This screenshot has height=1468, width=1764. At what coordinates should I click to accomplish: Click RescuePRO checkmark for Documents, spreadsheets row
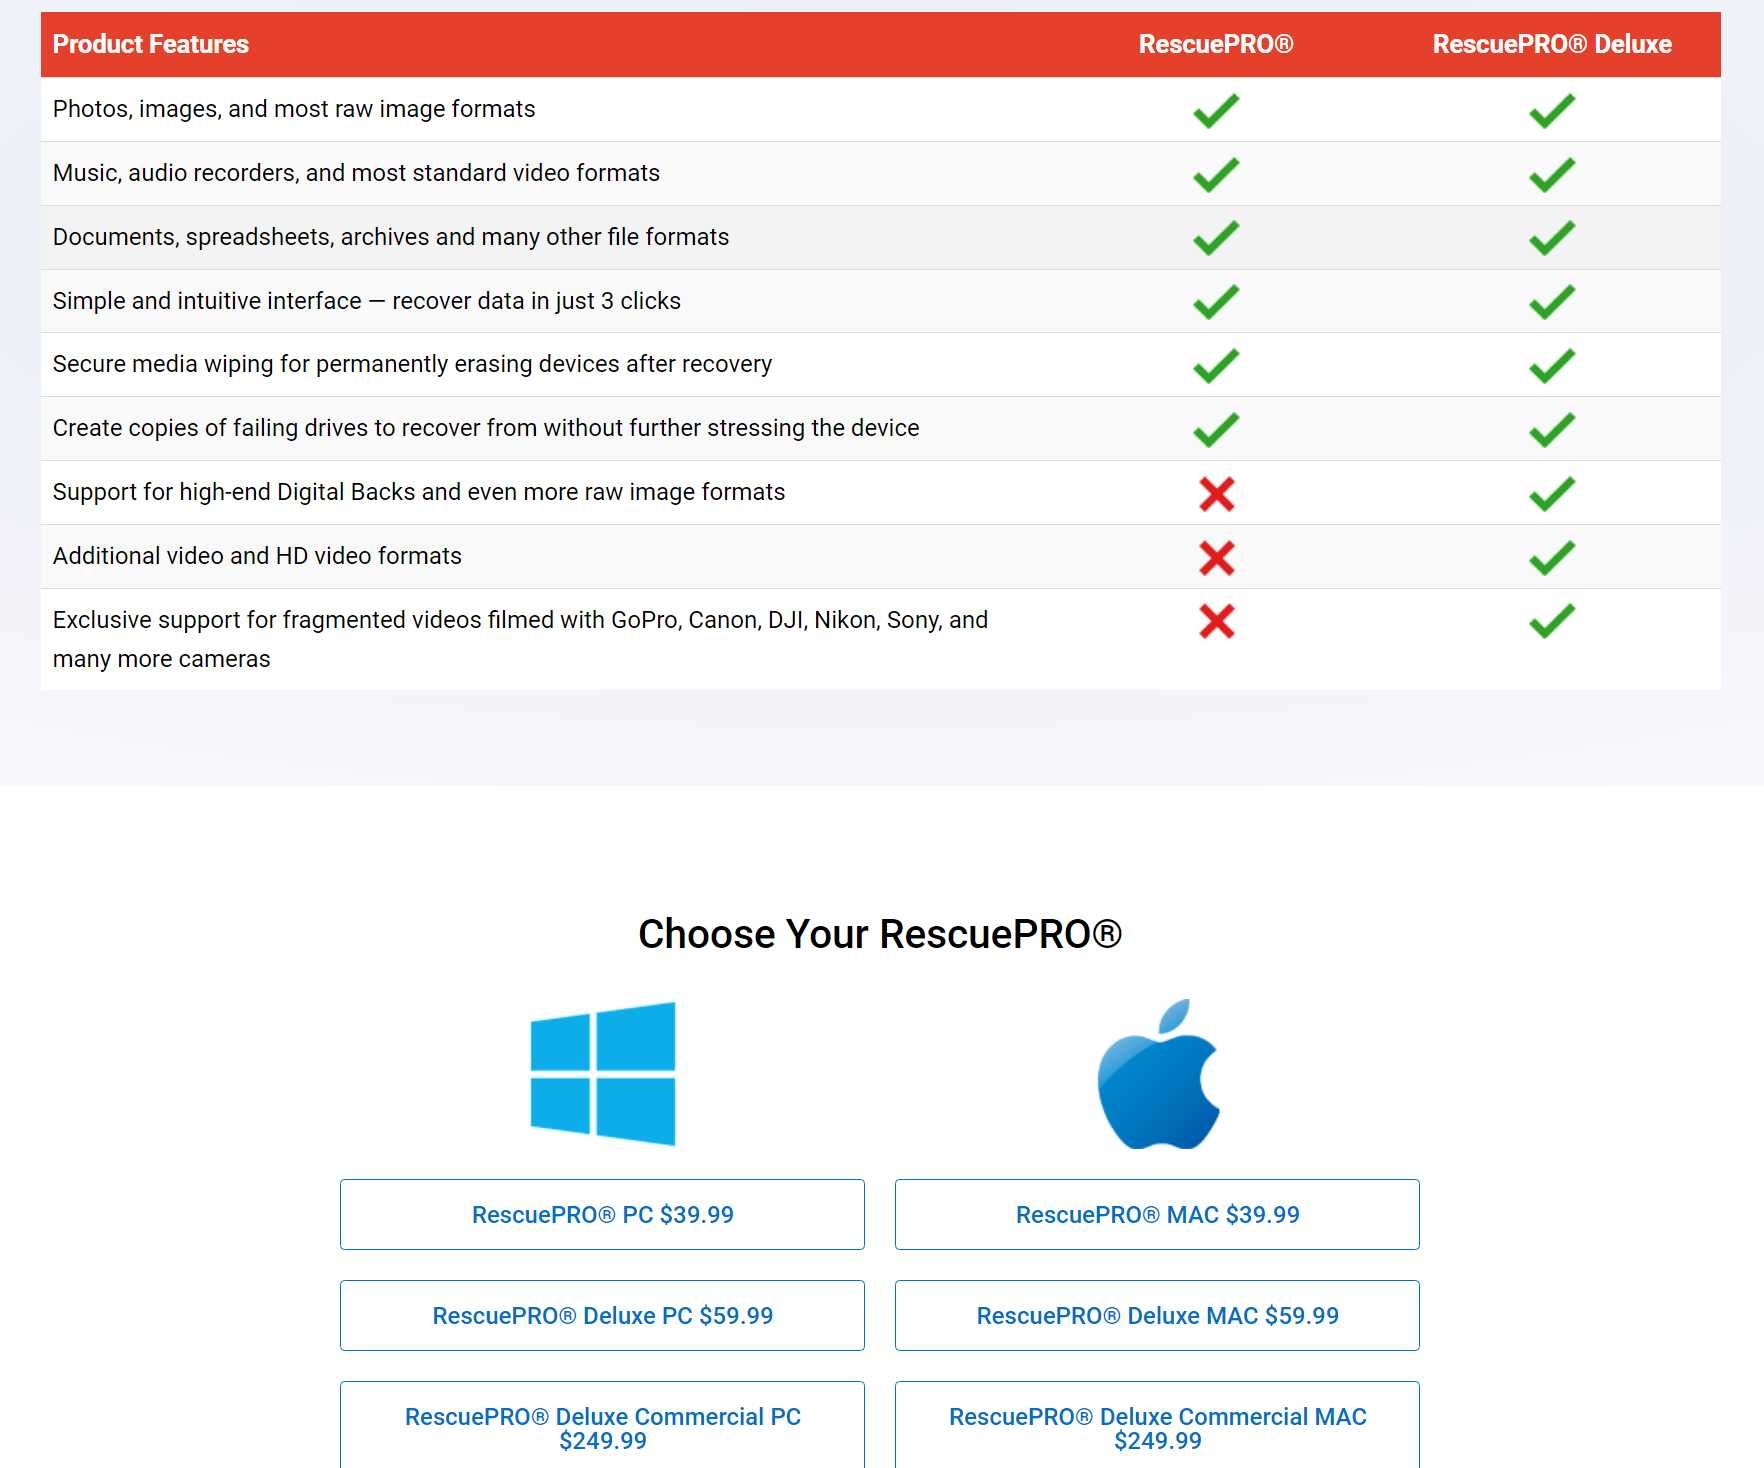point(1216,238)
